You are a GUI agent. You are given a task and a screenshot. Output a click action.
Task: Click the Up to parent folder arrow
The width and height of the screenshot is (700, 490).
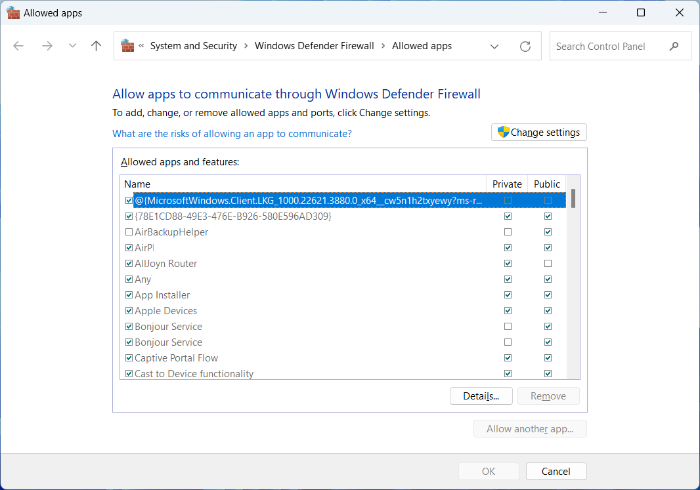click(96, 46)
